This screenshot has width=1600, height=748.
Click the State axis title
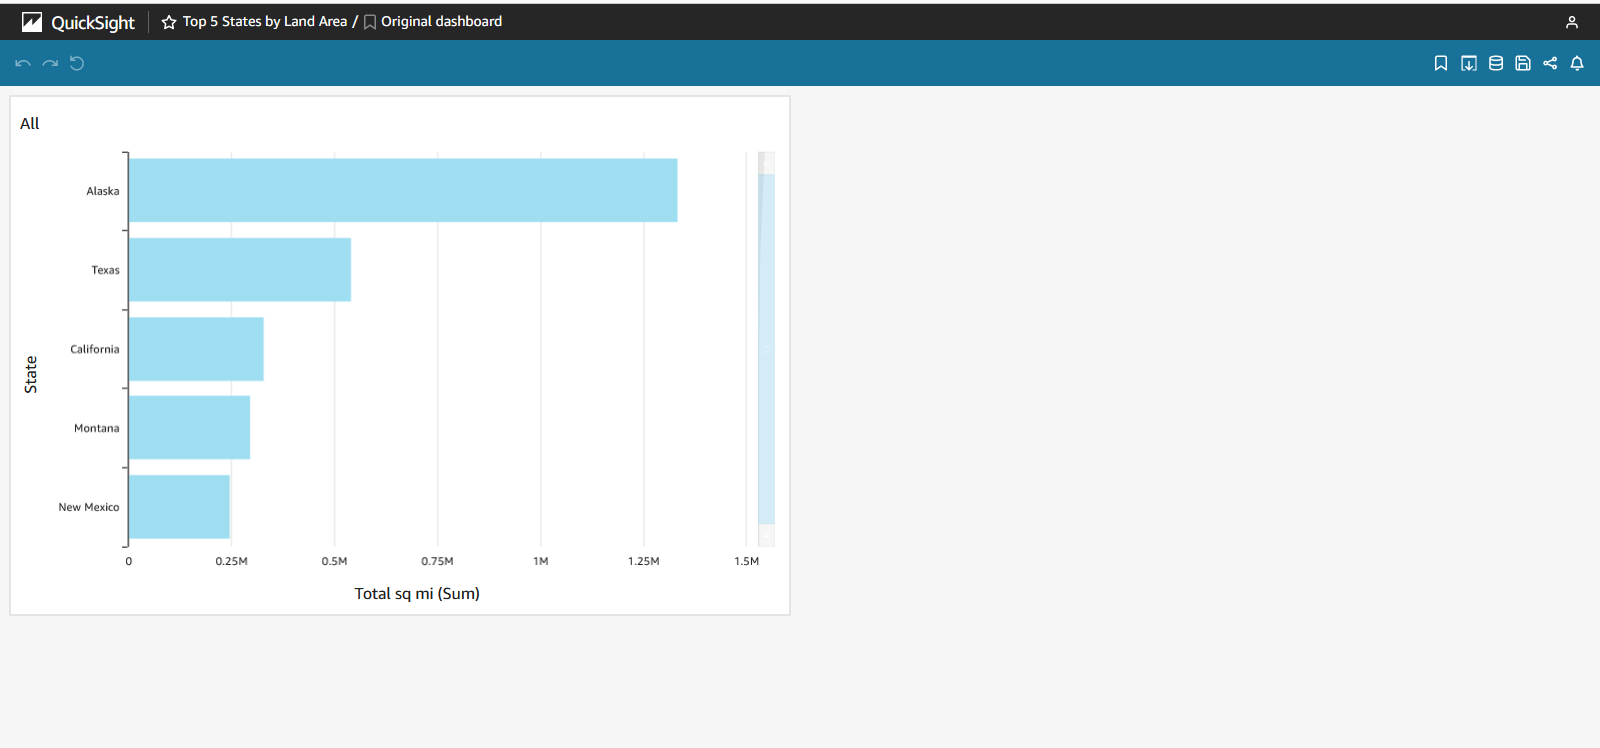click(x=31, y=374)
